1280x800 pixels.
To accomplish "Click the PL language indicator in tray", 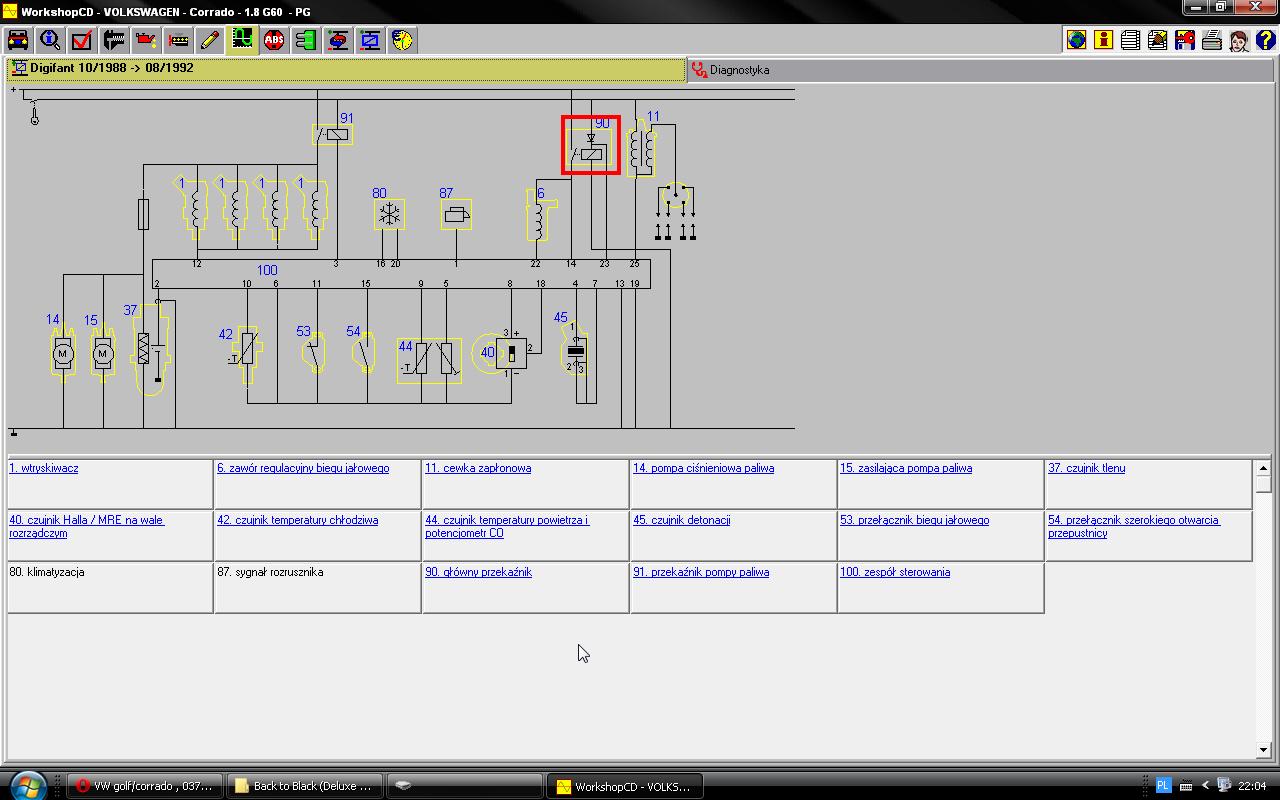I will 1163,785.
